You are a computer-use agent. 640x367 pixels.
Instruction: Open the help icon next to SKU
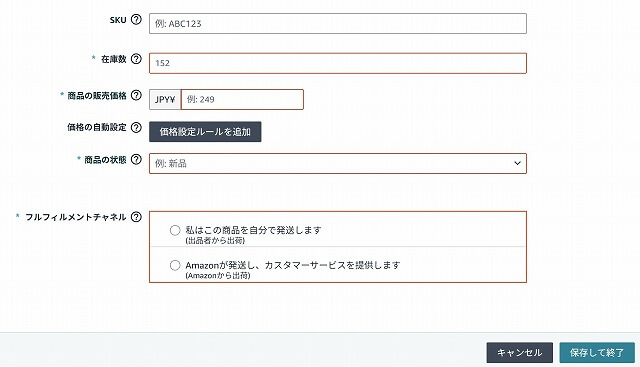[x=136, y=19]
